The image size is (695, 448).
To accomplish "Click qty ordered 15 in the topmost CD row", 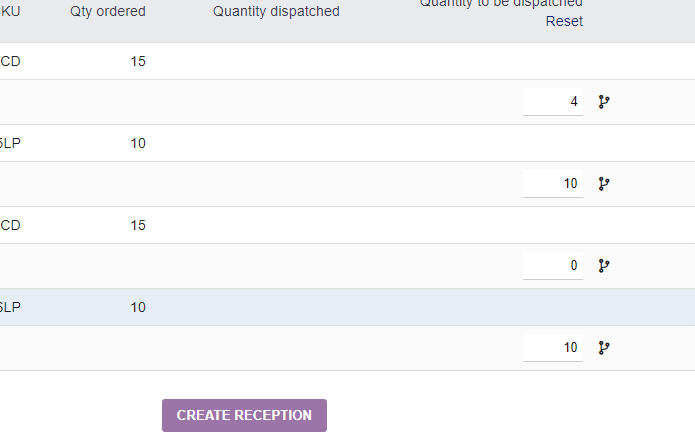I will tap(138, 61).
